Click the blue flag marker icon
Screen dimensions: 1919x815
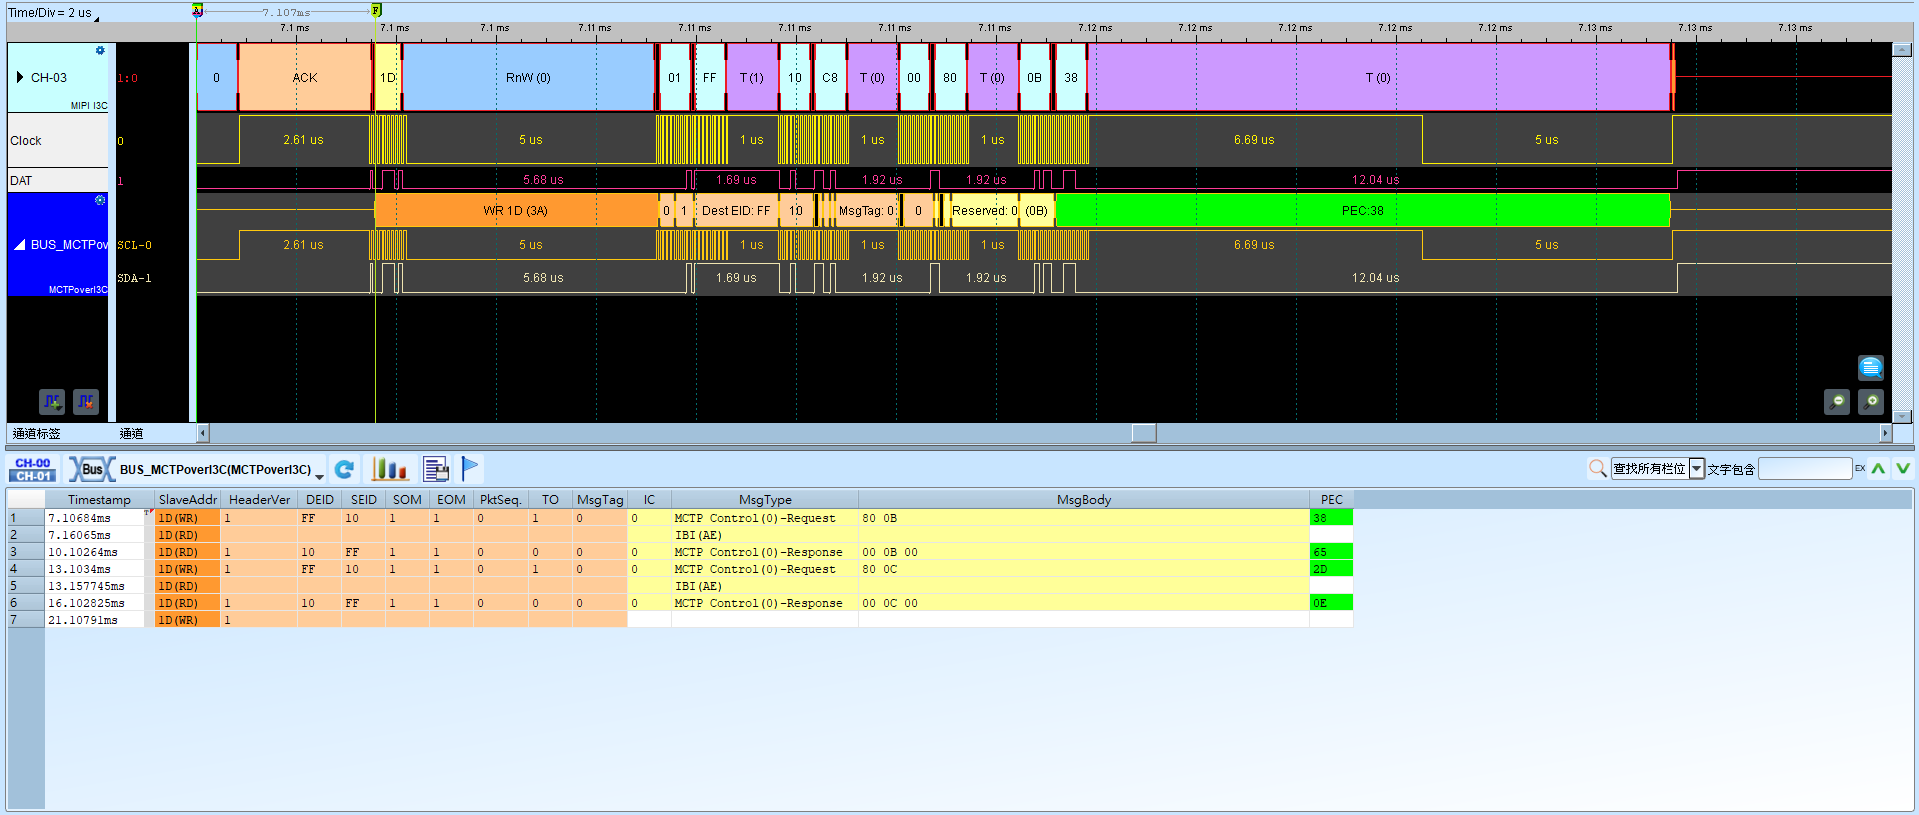470,468
